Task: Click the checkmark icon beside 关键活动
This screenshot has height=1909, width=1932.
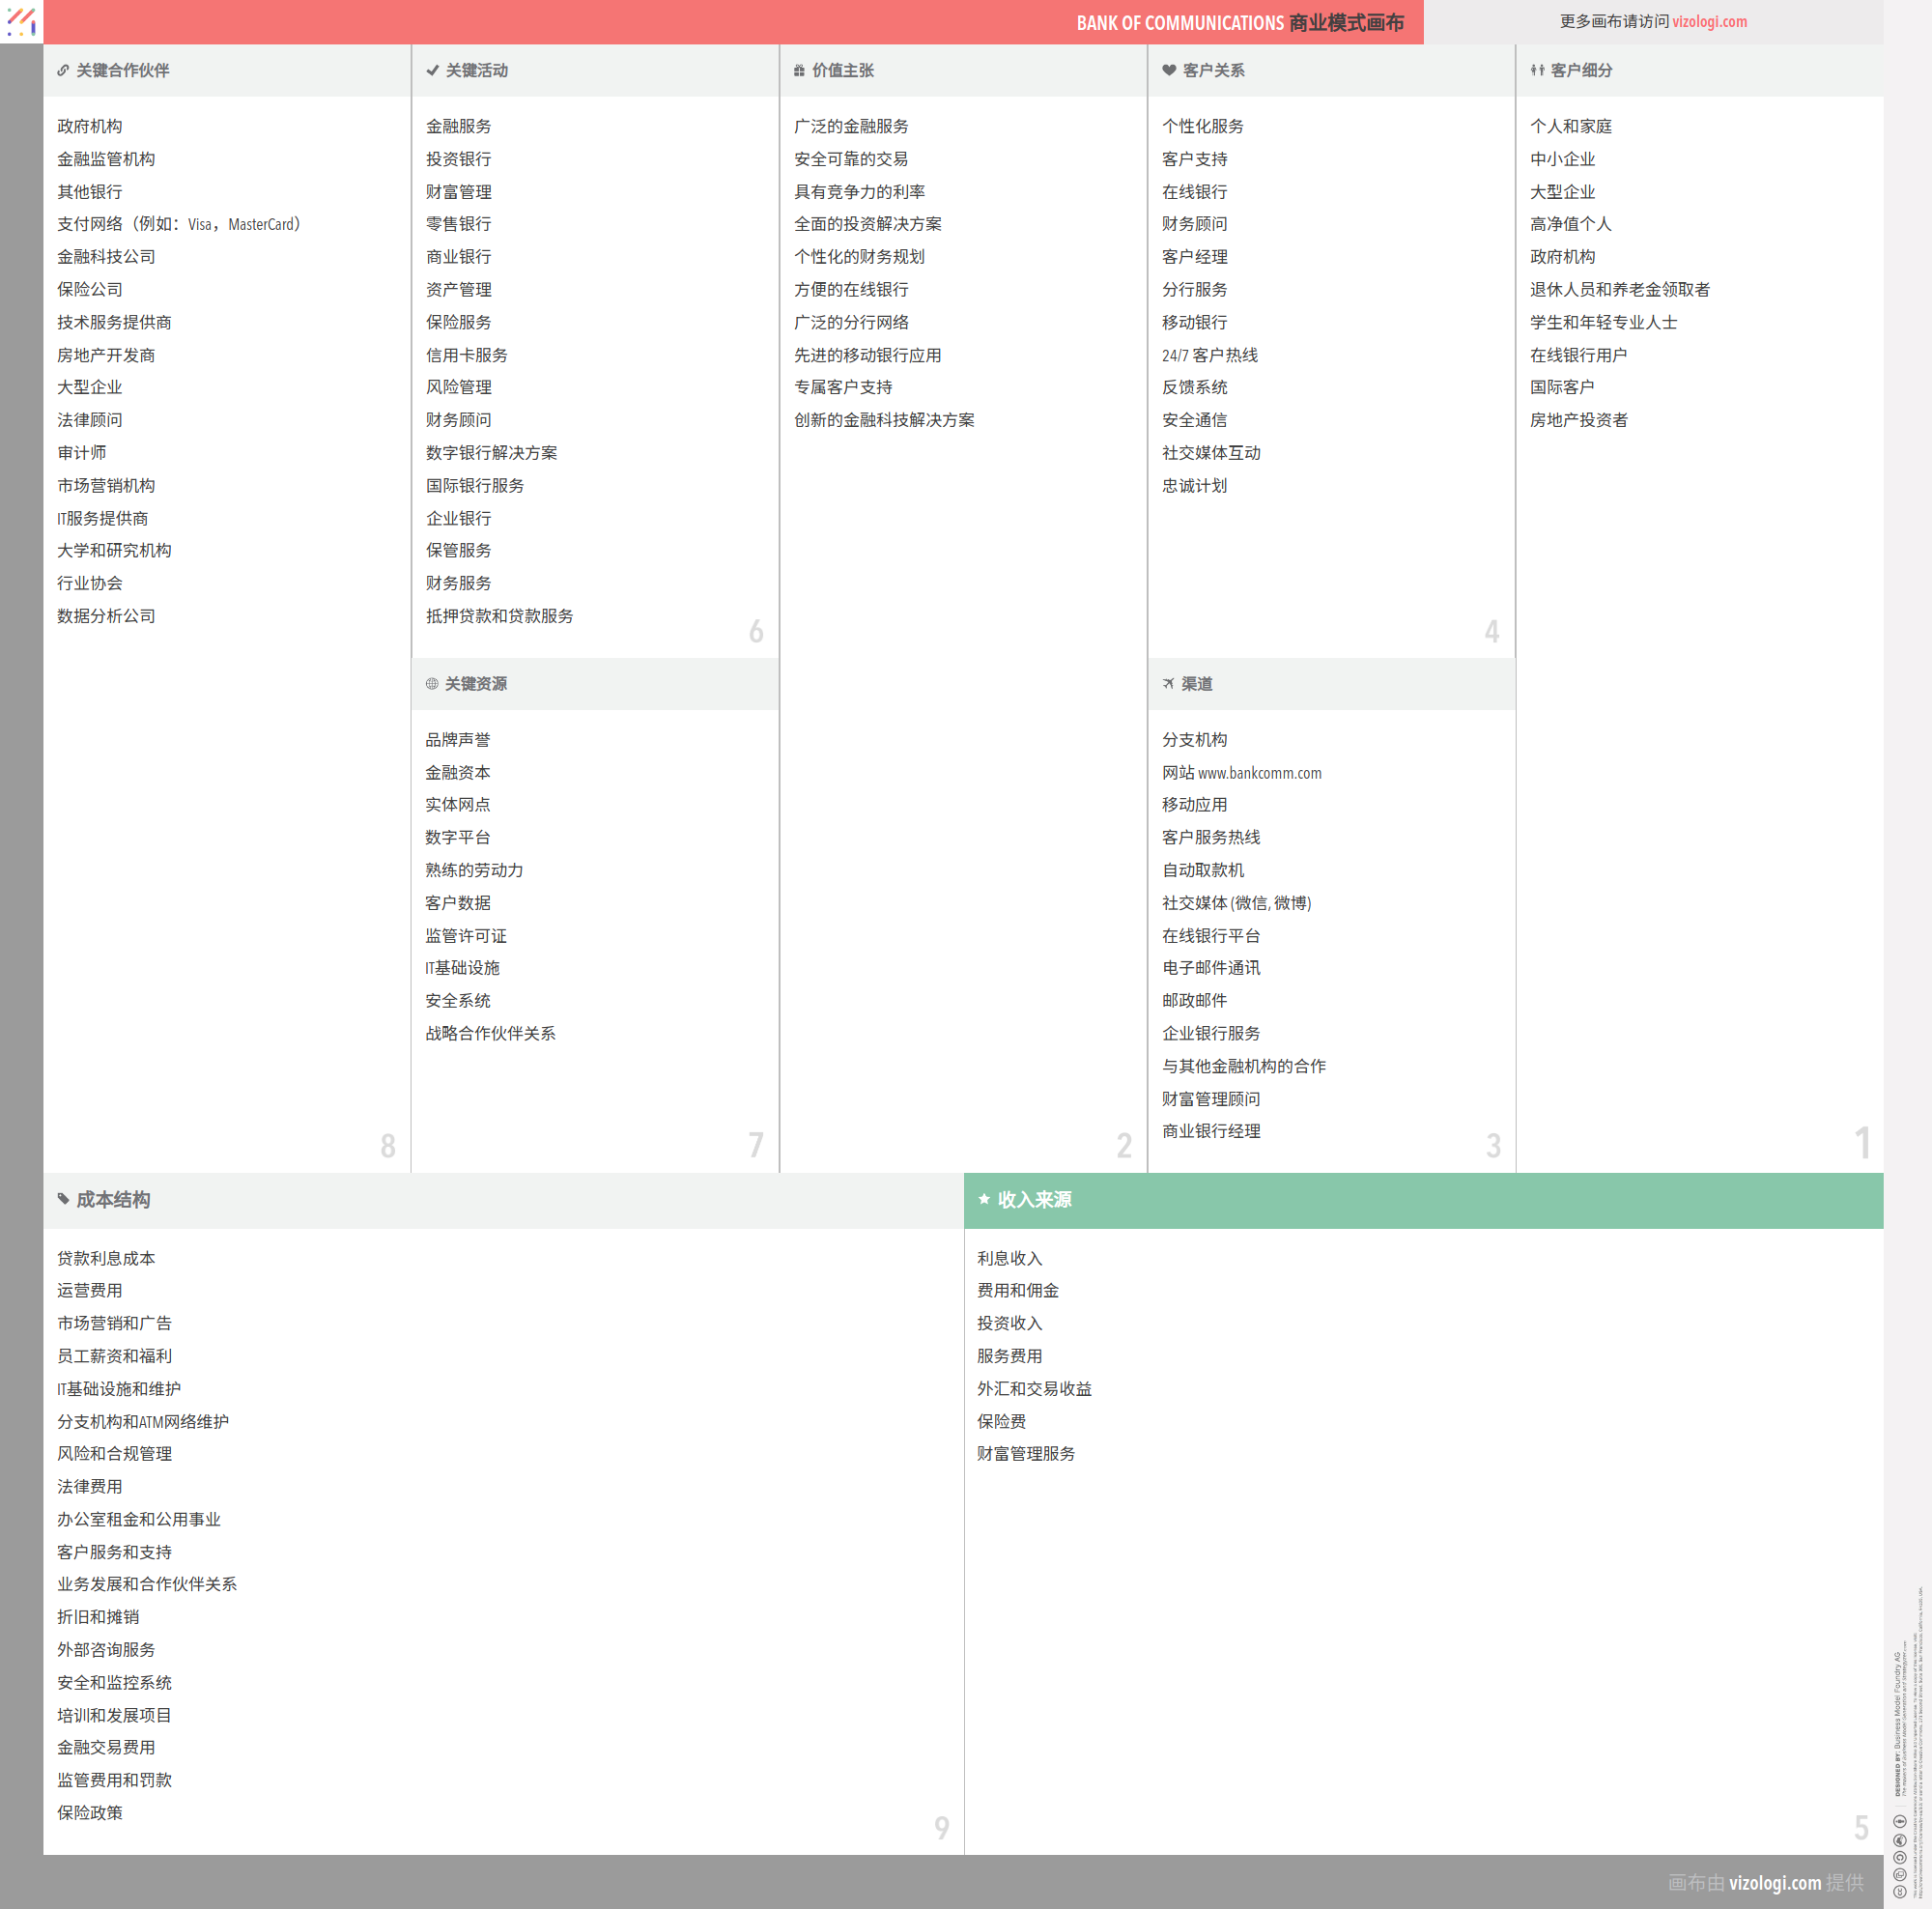Action: coord(432,71)
